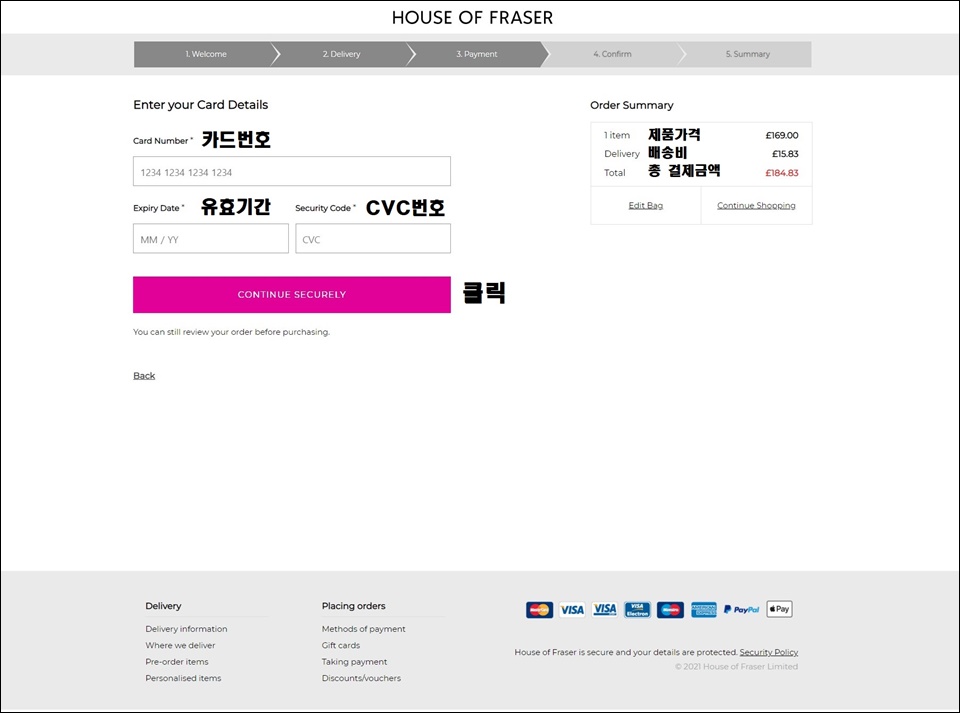Viewport: 960px width, 713px height.
Task: Open the Methods of payment link
Action: coord(364,629)
